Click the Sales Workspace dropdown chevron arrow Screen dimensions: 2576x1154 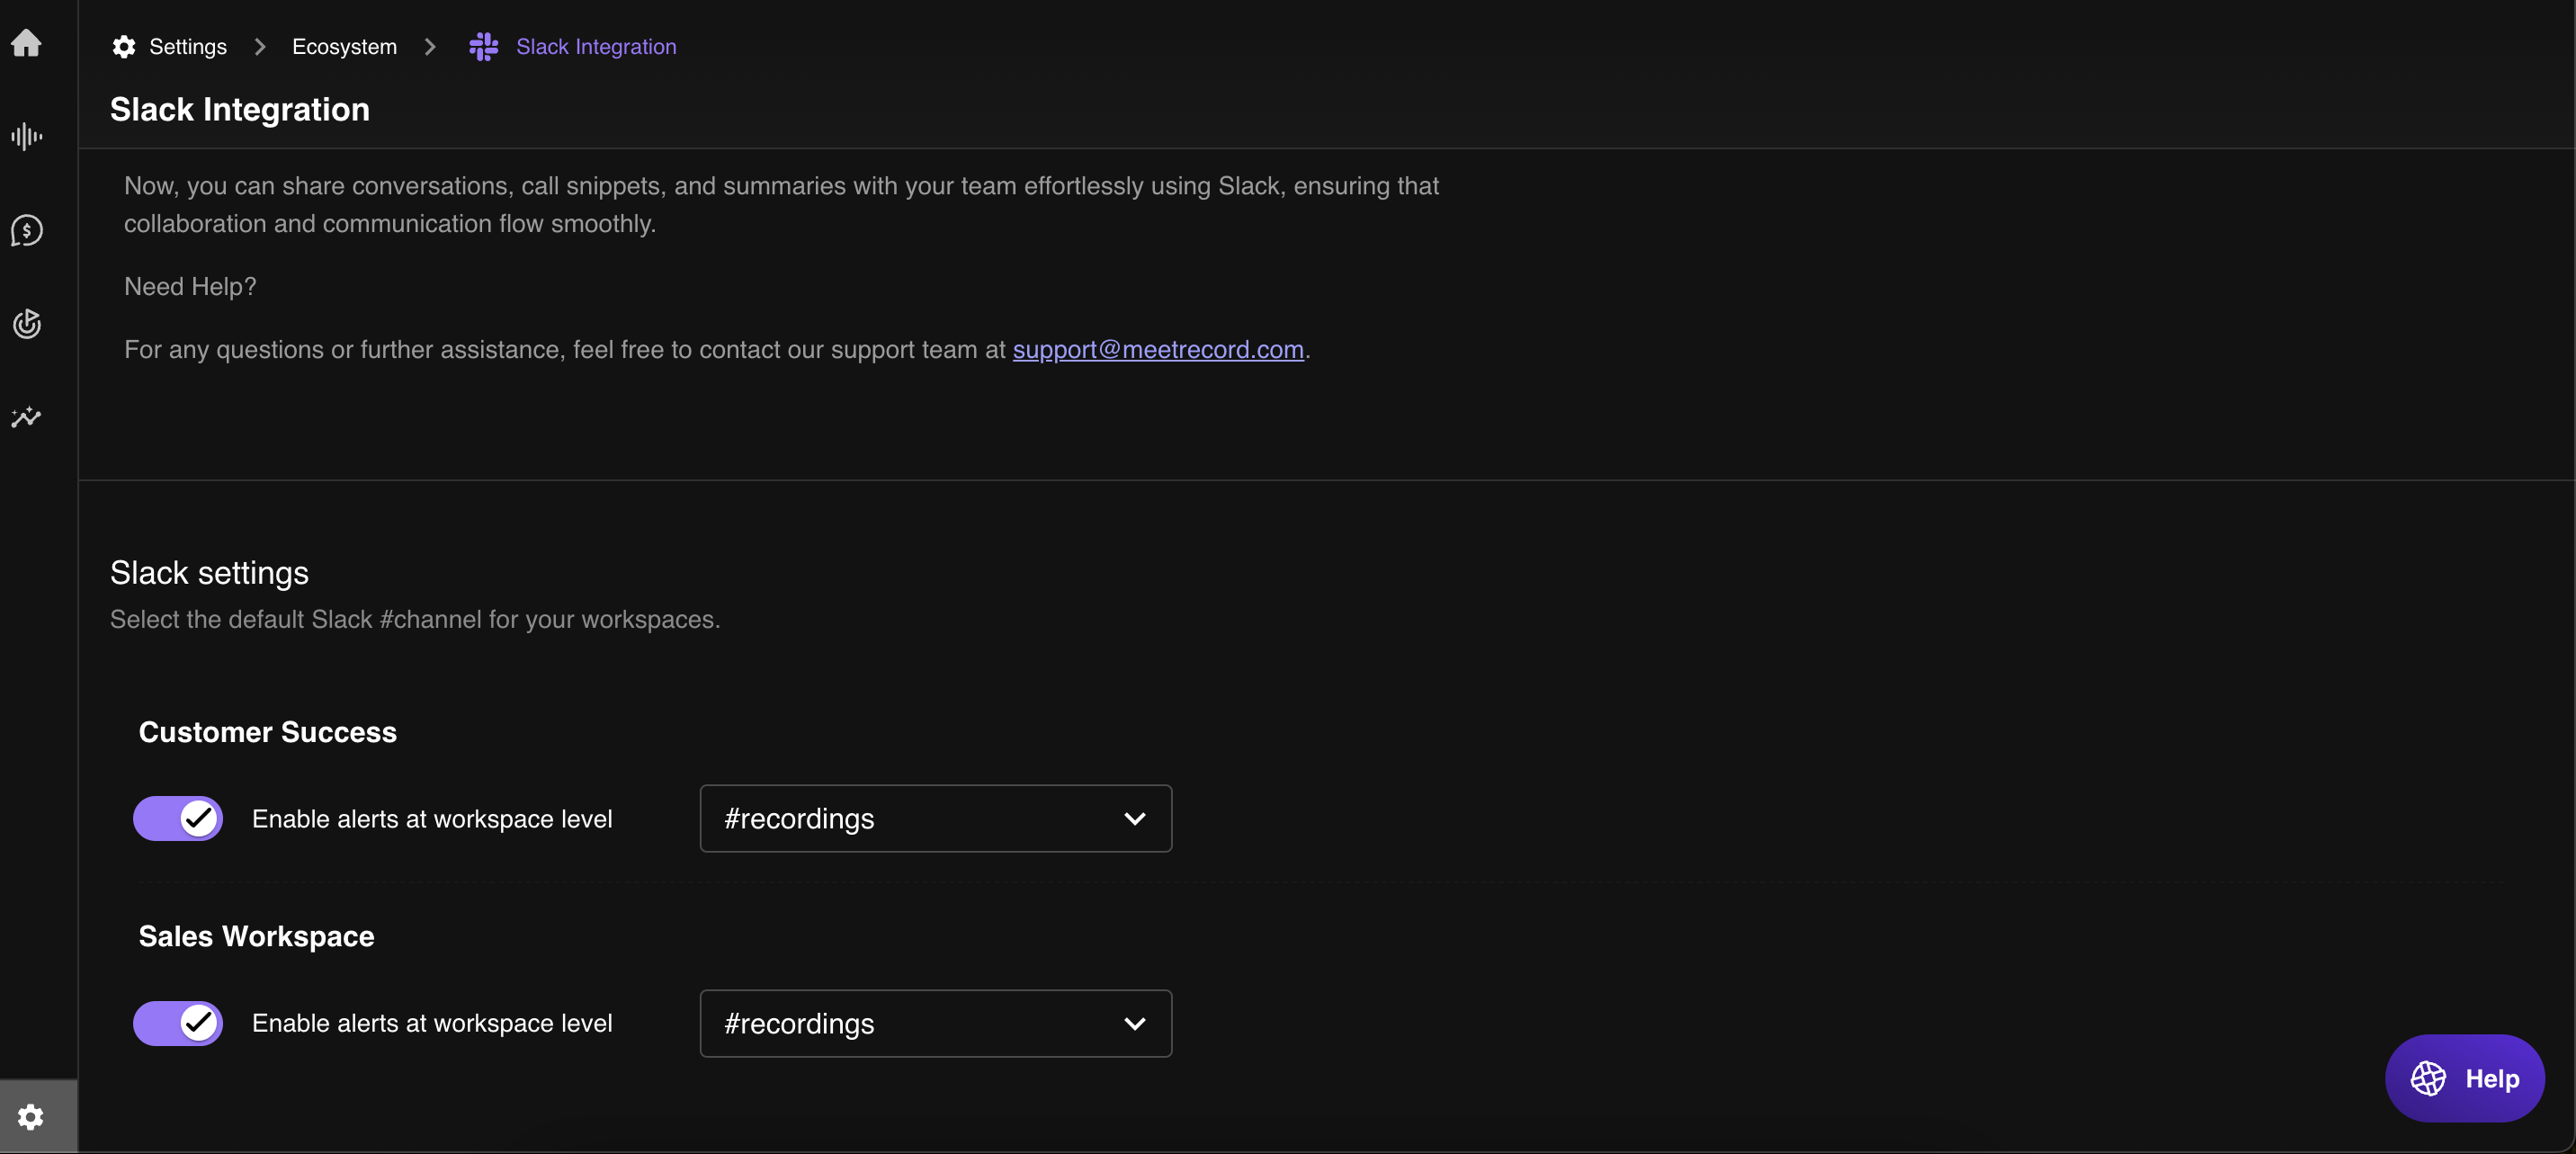pyautogui.click(x=1134, y=1023)
